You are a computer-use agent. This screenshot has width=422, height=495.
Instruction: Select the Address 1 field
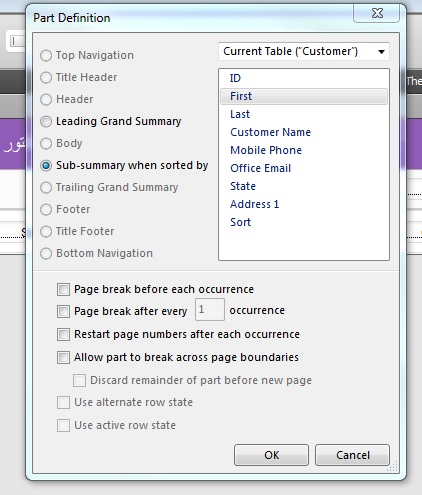click(x=304, y=204)
